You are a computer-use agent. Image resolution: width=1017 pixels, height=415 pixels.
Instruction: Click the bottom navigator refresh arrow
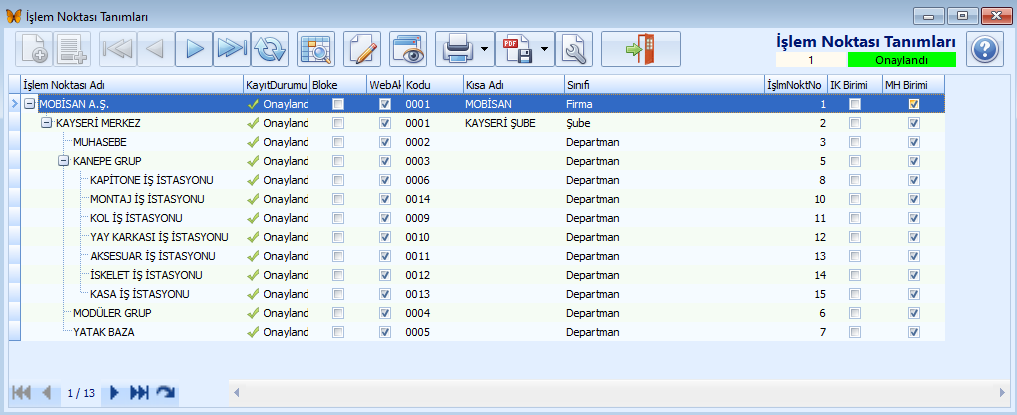[x=166, y=392]
